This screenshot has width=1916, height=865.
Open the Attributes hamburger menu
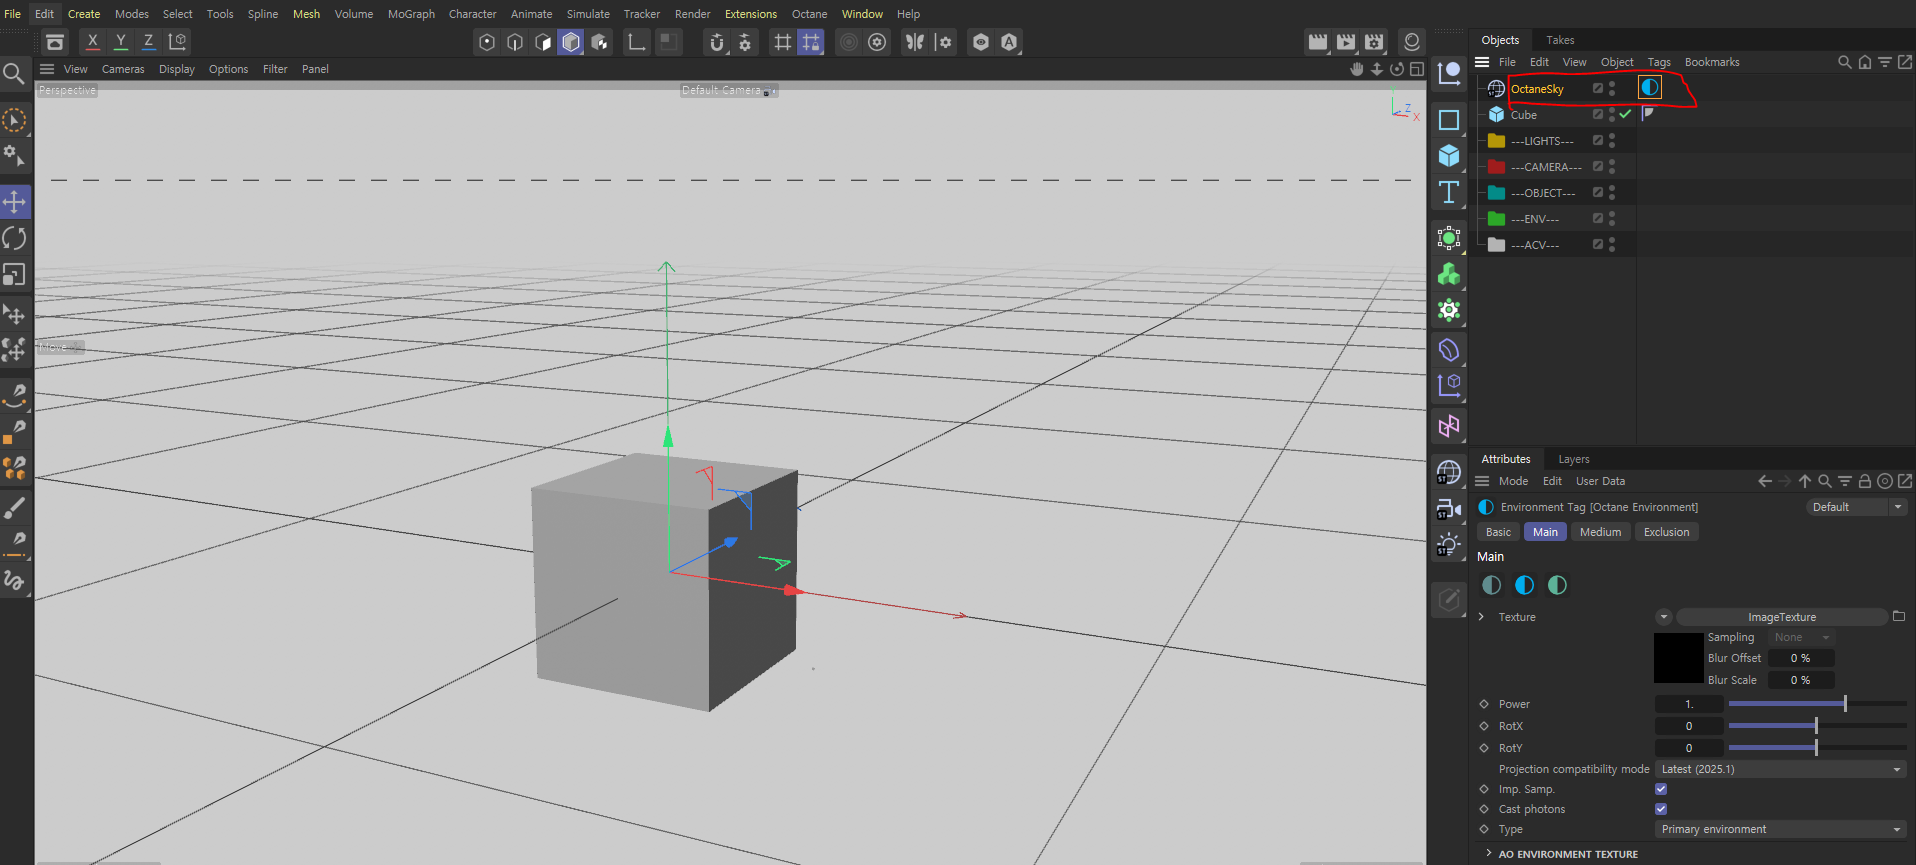click(1482, 481)
